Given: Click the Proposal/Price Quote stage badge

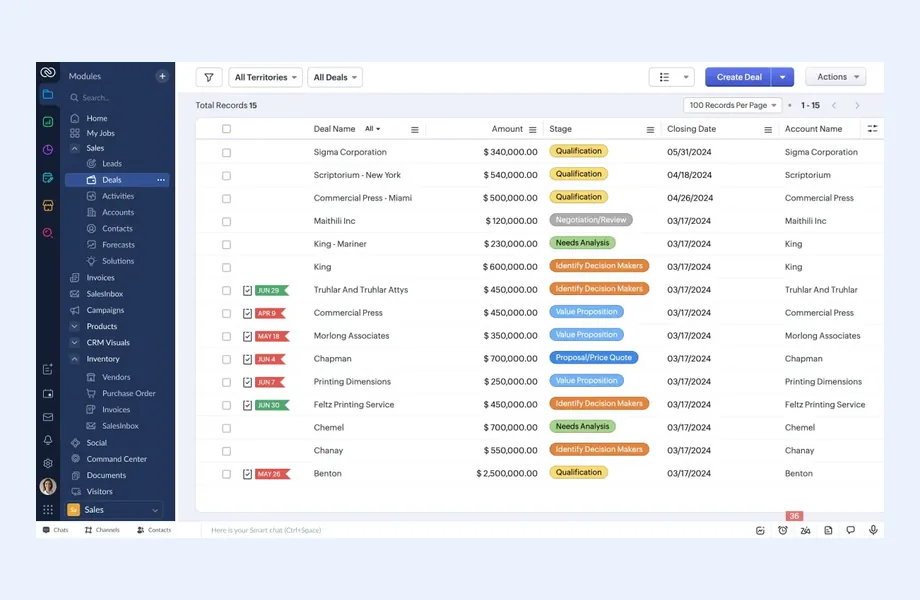Looking at the screenshot, I should 593,358.
